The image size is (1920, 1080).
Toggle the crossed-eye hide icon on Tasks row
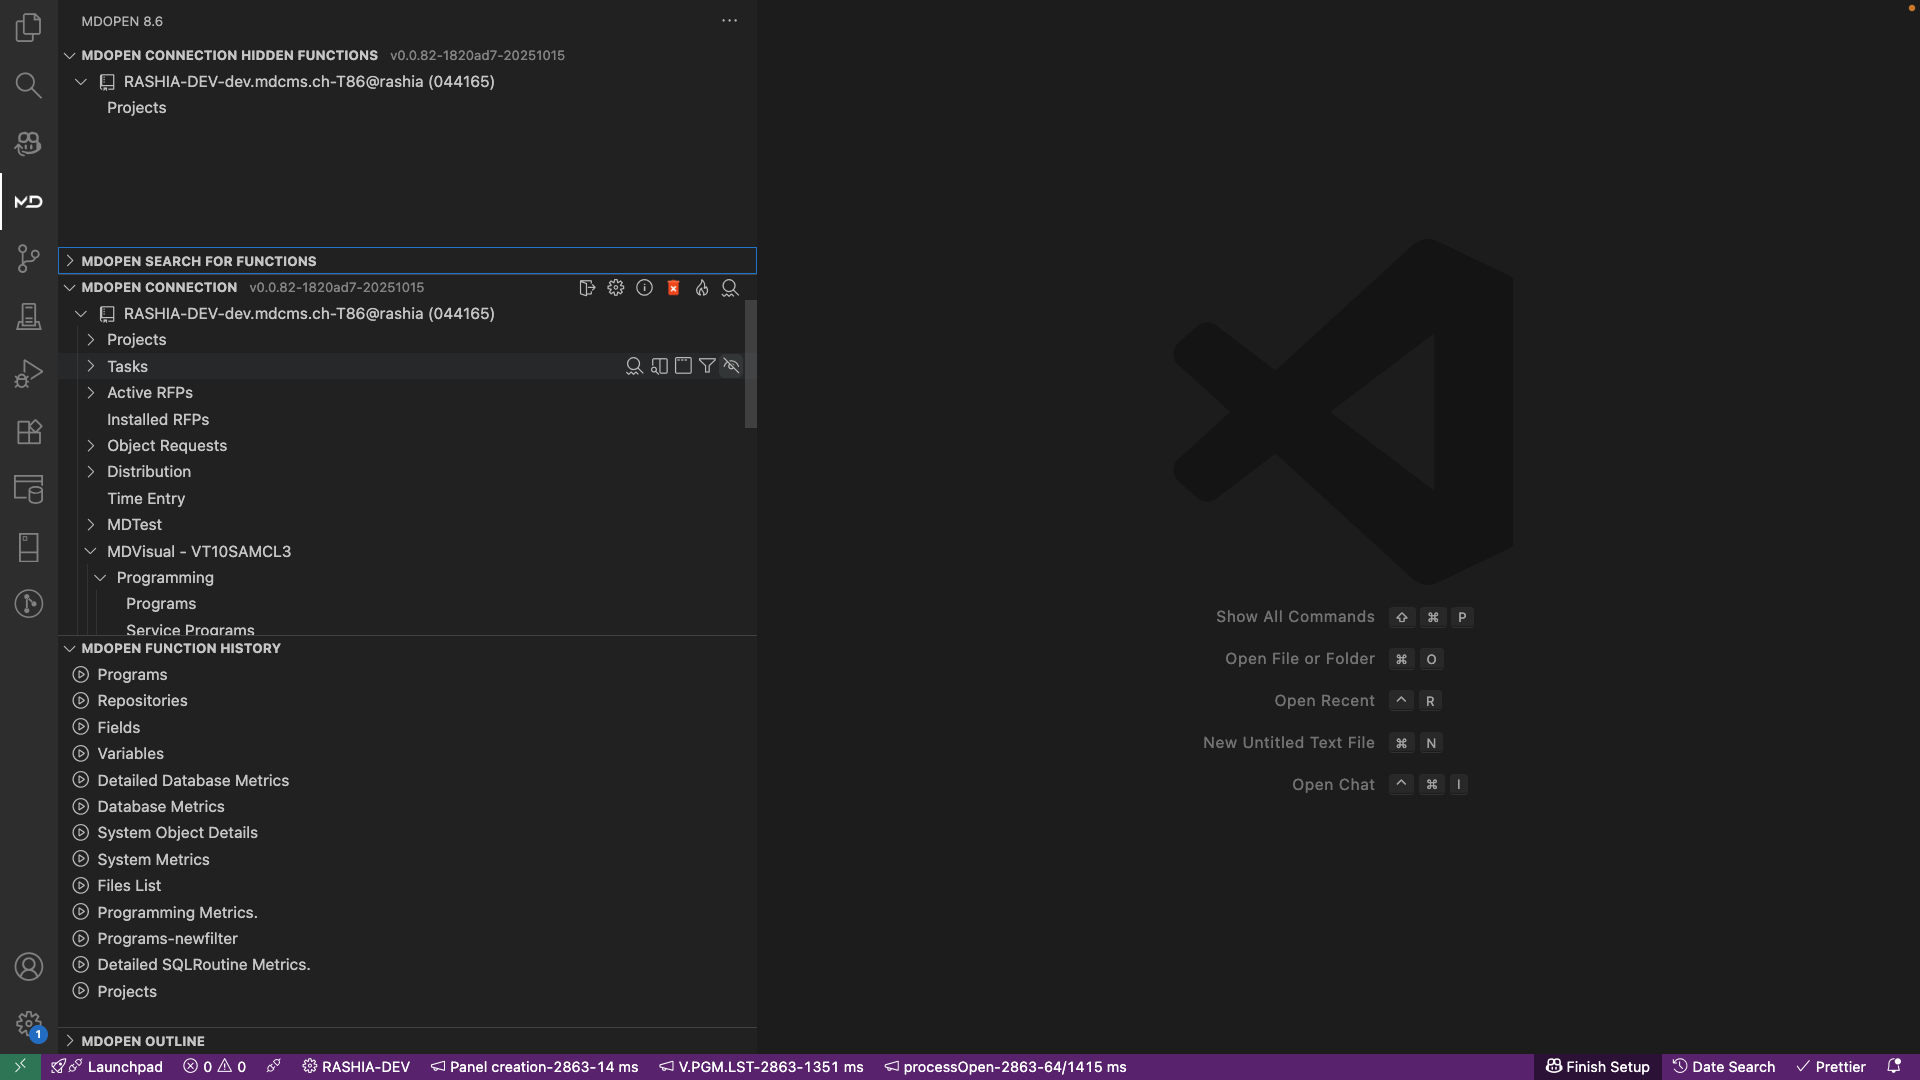coord(732,366)
